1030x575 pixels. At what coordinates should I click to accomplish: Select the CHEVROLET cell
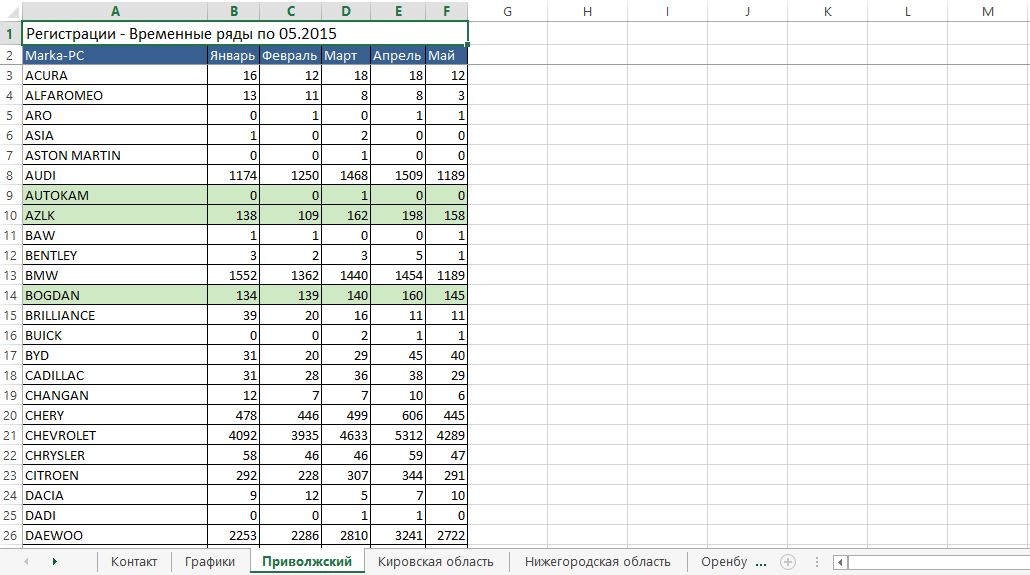point(115,435)
